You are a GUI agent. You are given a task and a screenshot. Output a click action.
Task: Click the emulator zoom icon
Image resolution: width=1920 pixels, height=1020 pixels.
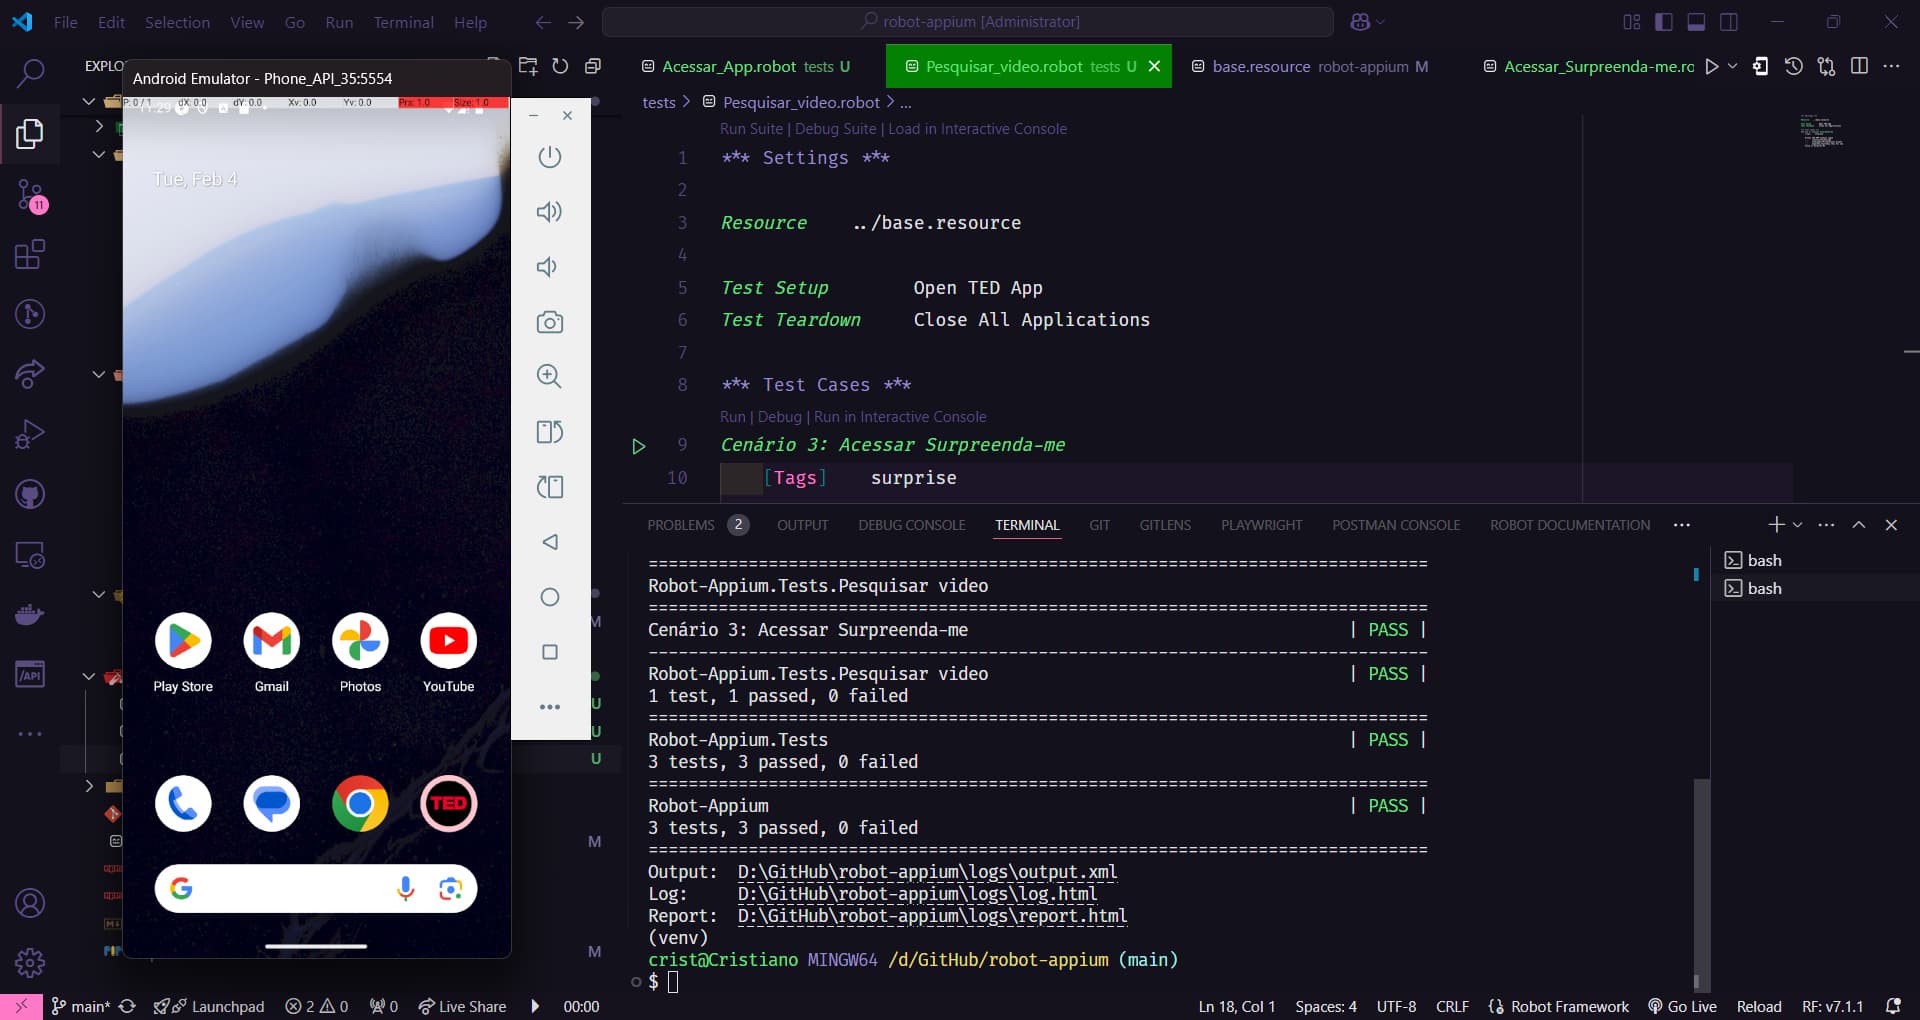(x=549, y=377)
